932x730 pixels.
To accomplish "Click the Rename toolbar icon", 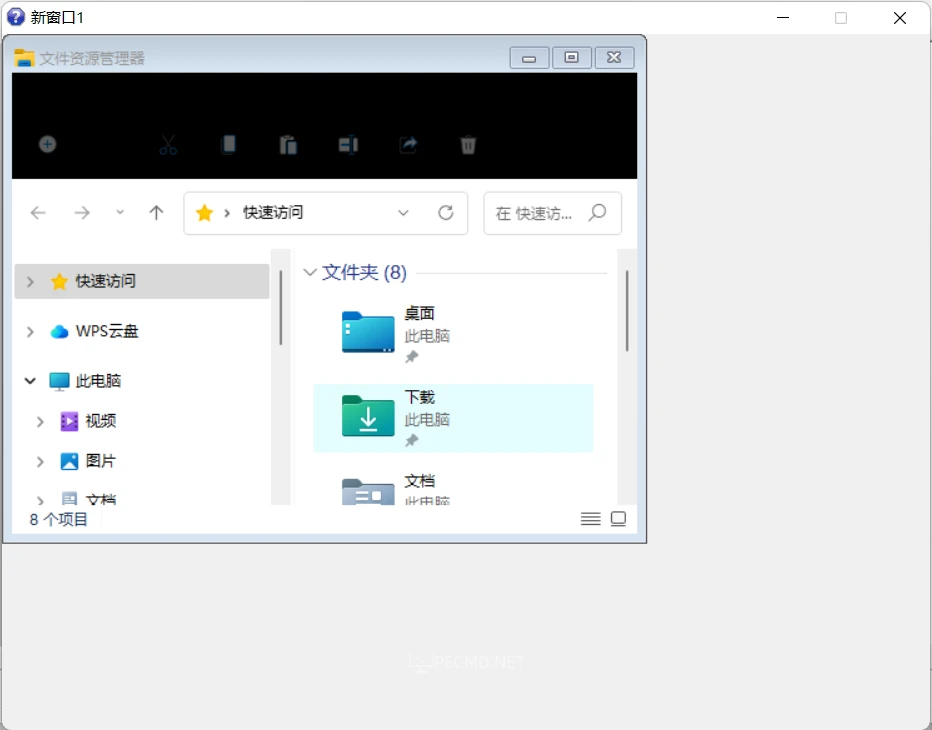I will pos(348,144).
